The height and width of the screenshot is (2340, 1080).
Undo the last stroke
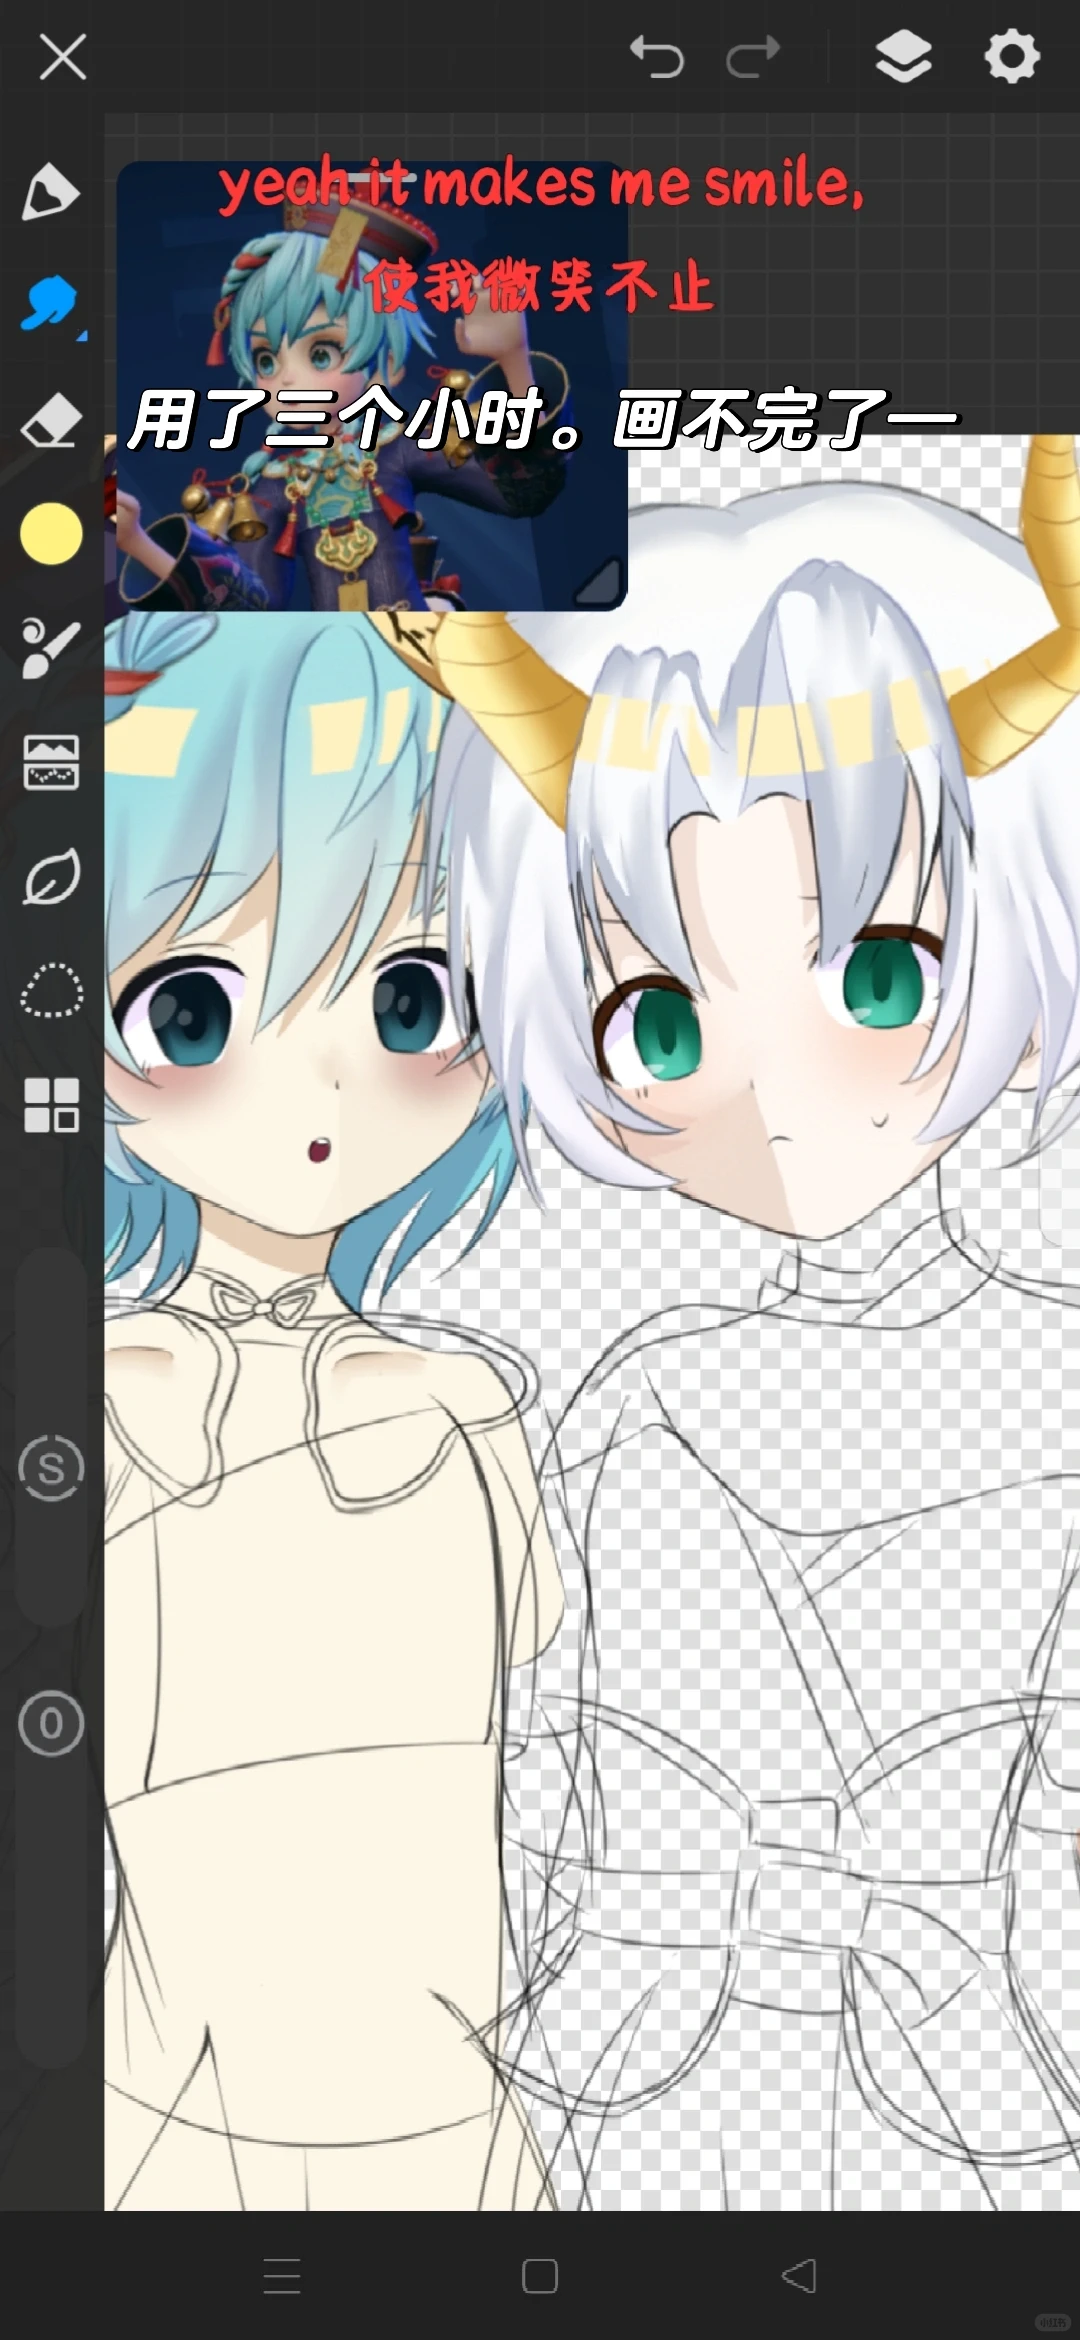coord(657,57)
